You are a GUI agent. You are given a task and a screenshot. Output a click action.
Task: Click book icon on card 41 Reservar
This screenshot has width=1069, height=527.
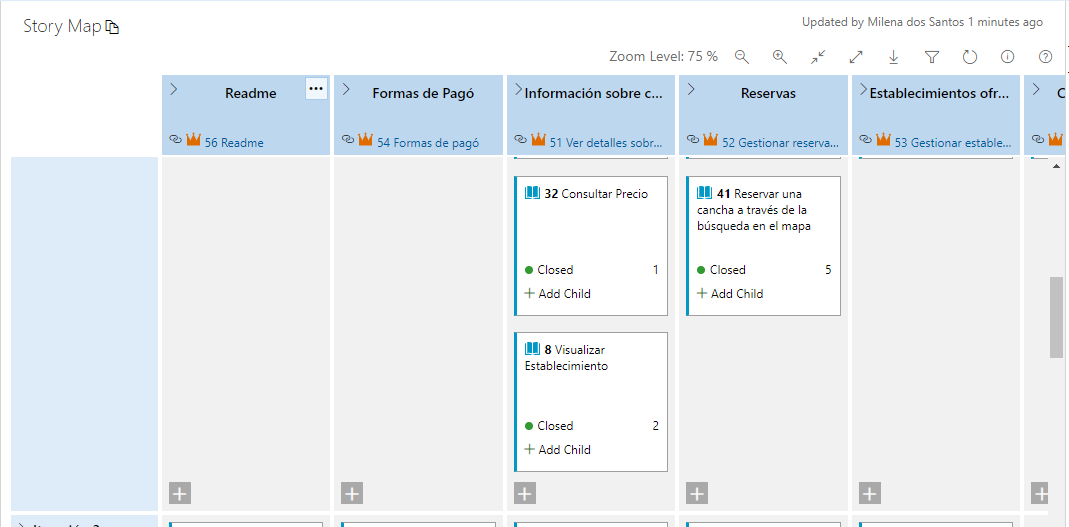click(704, 194)
